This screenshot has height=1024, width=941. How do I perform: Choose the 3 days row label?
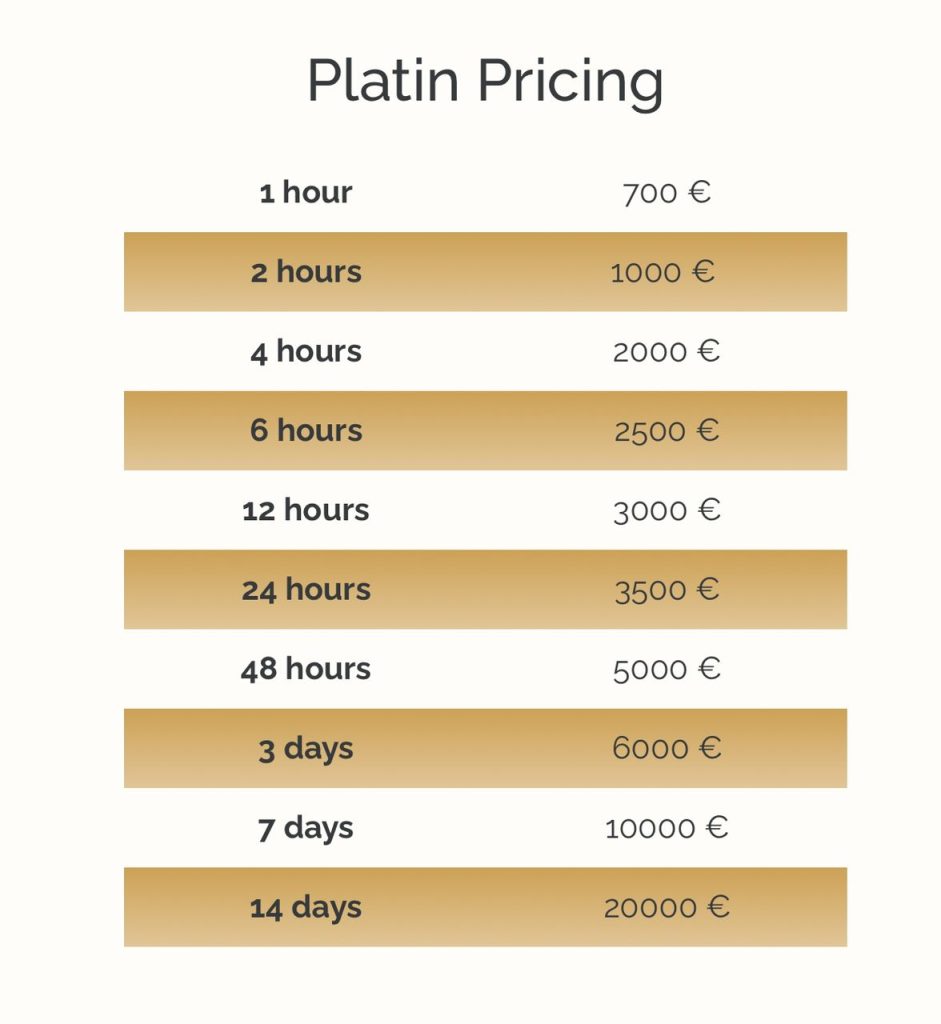(306, 749)
